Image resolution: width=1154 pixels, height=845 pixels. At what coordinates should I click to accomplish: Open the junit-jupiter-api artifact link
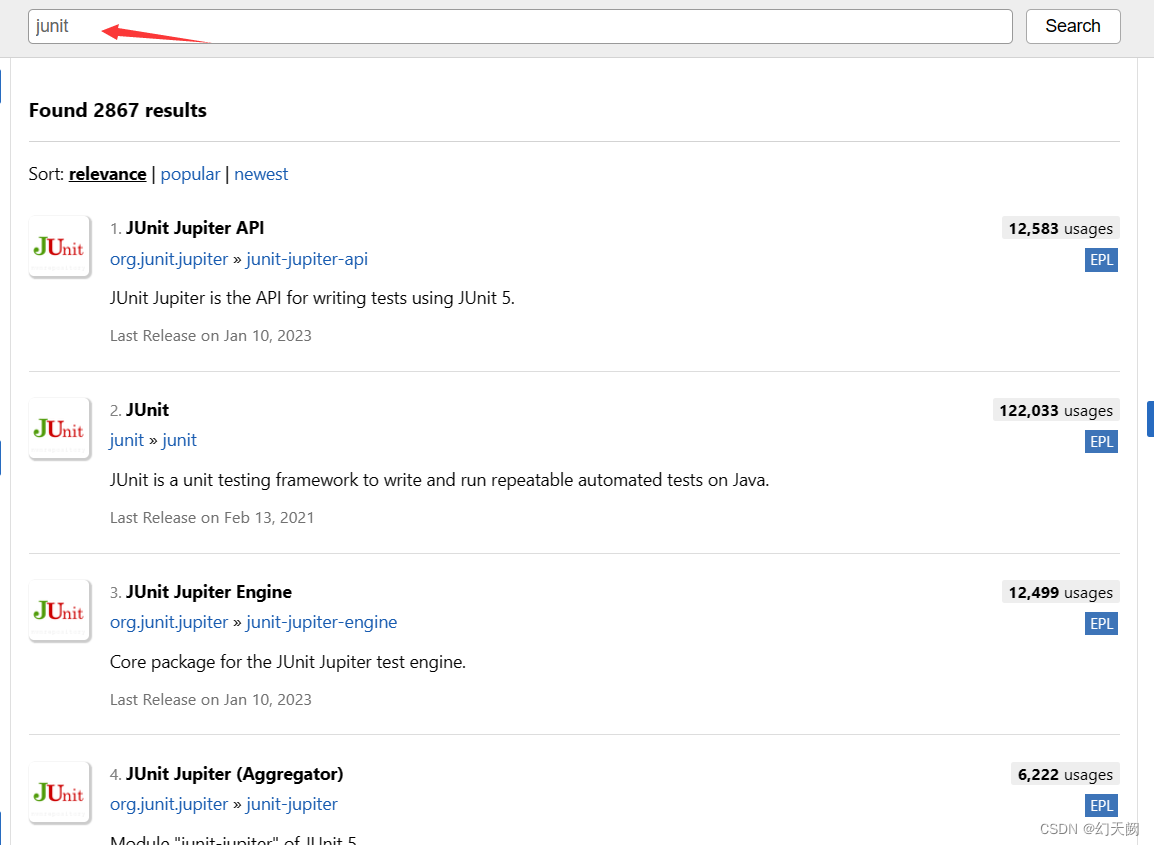pos(307,259)
